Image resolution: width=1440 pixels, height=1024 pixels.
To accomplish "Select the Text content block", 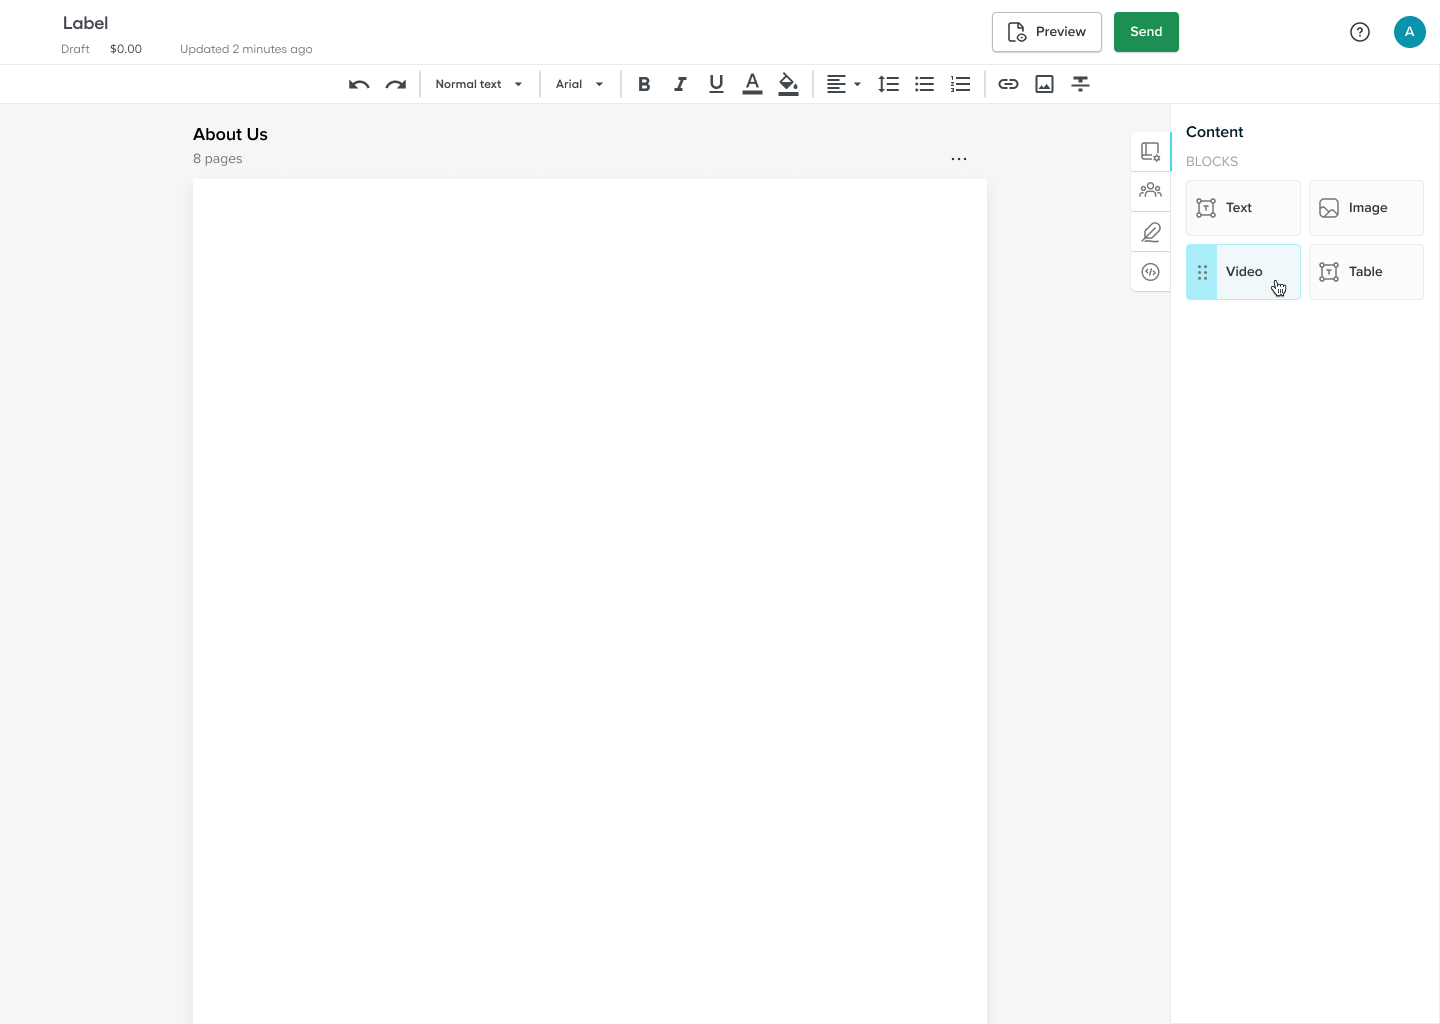I will pos(1243,208).
